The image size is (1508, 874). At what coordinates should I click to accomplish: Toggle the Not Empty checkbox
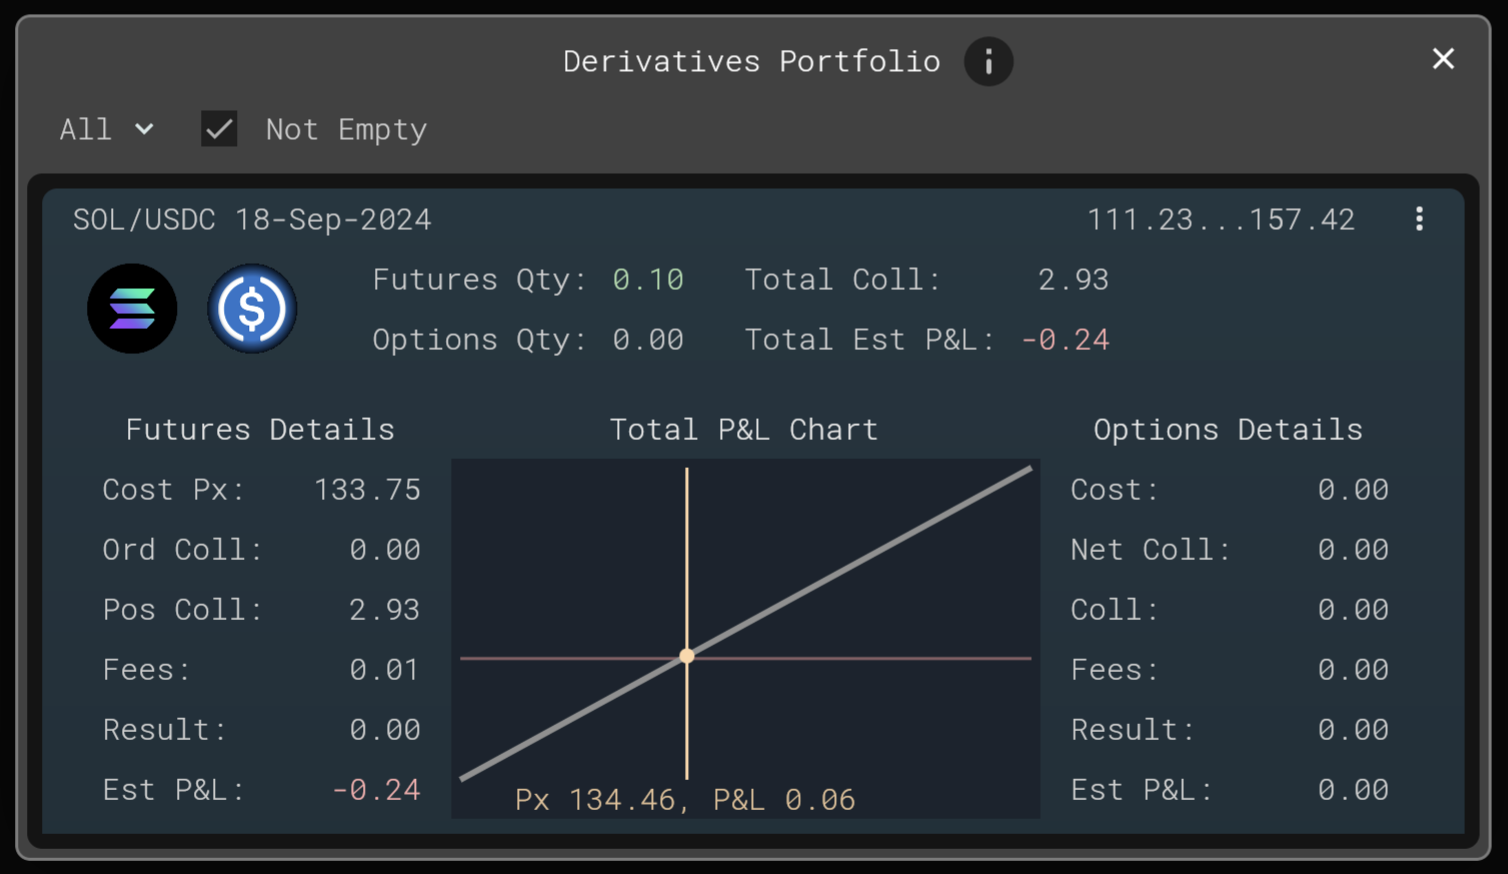click(219, 129)
